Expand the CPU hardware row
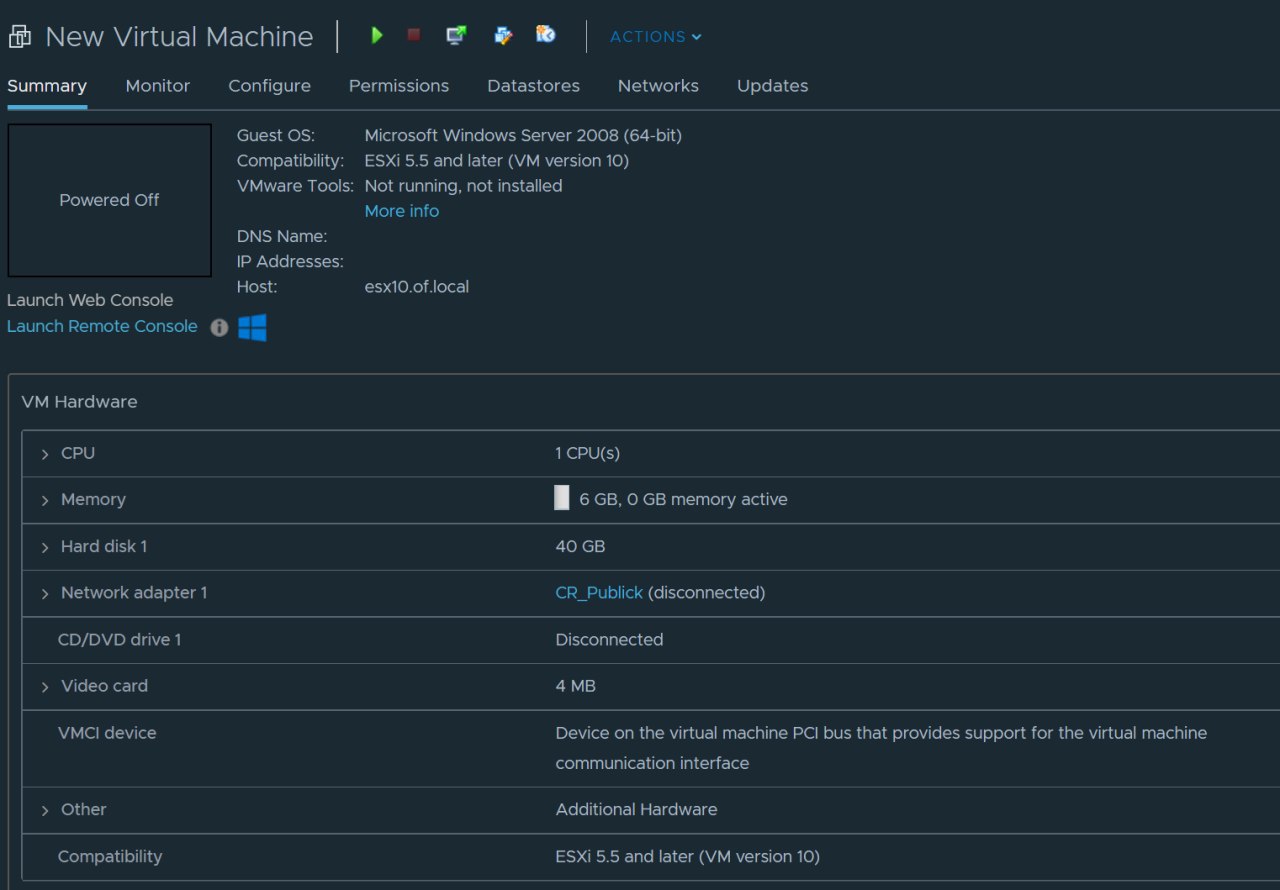Image resolution: width=1280 pixels, height=890 pixels. 45,454
